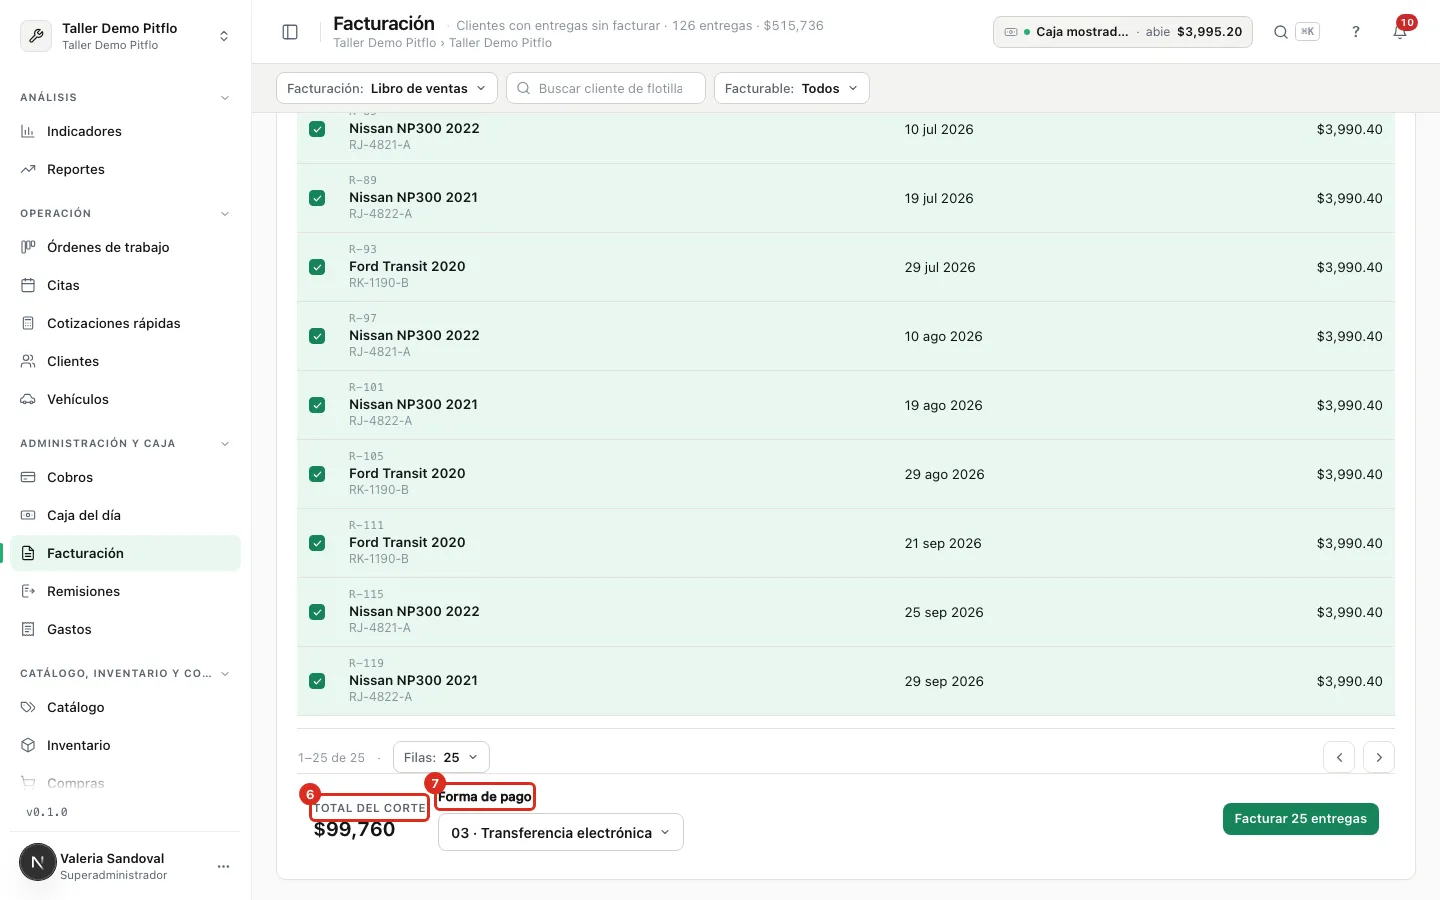1440x900 pixels.
Task: Click Valeria Sandoval's avatar
Action: coord(38,862)
